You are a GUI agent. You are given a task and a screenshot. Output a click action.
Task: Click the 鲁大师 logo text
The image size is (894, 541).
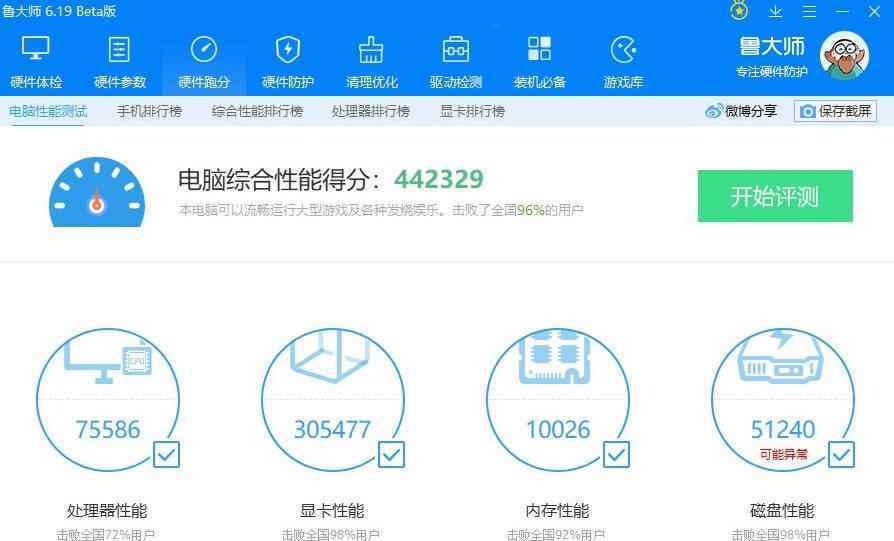772,47
